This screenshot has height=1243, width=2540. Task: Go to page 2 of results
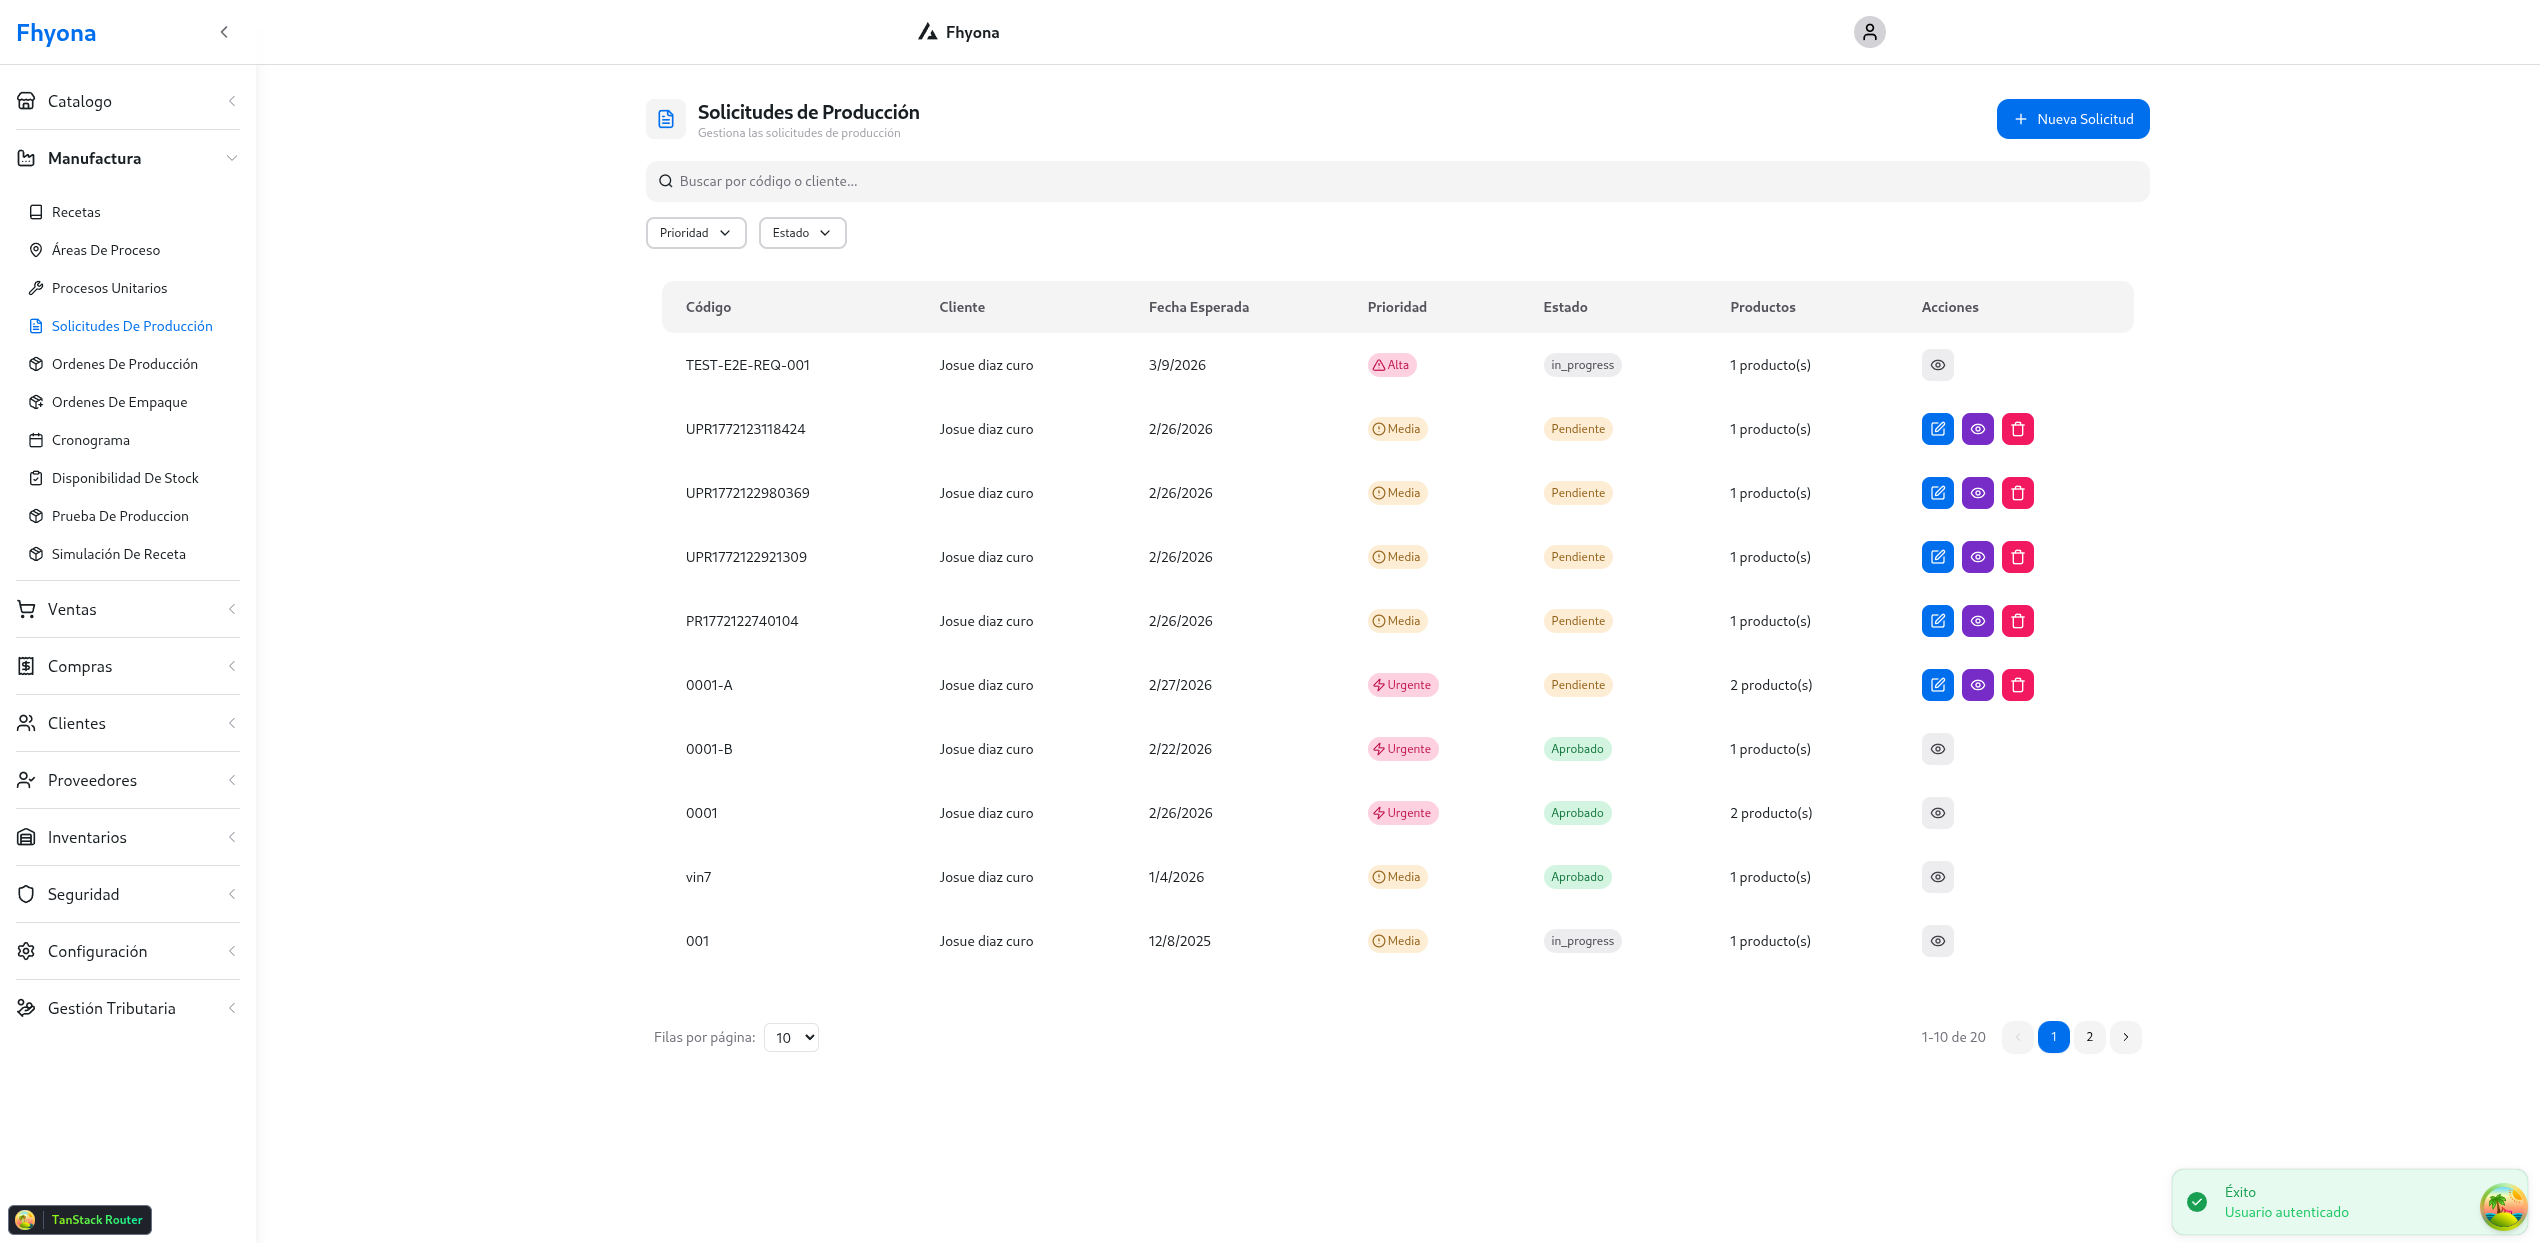pos(2089,1037)
